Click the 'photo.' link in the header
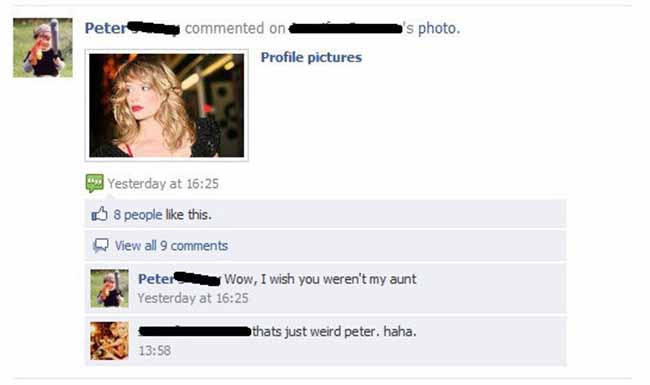This screenshot has height=385, width=650. [439, 29]
